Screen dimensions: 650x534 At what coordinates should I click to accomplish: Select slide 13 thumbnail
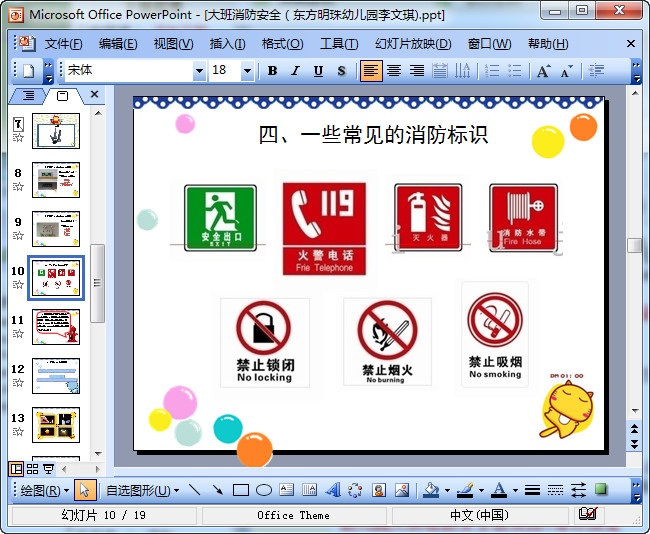(56, 425)
